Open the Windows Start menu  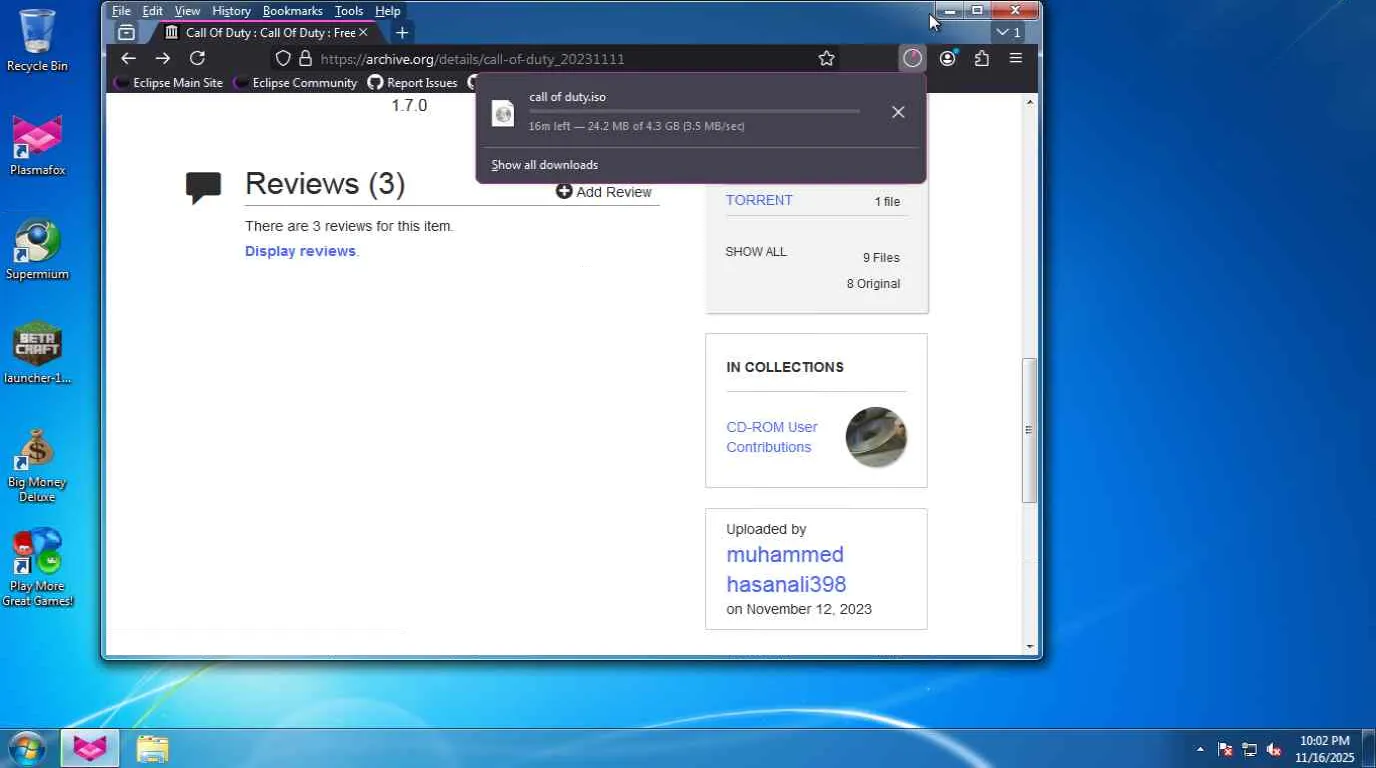[26, 748]
